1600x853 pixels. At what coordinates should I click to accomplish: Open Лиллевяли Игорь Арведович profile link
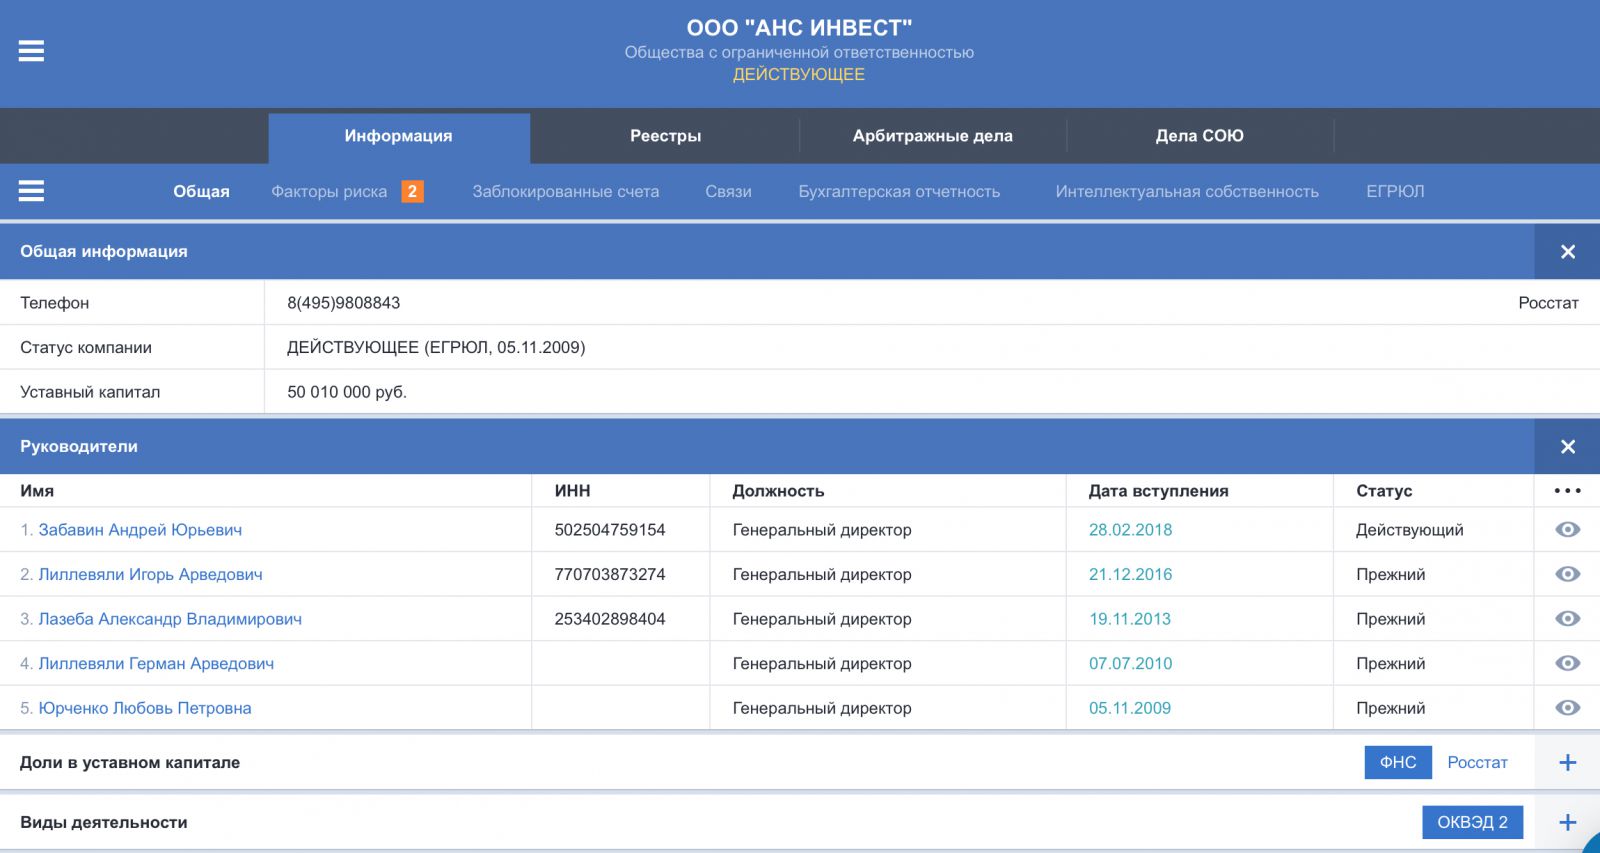pos(150,574)
